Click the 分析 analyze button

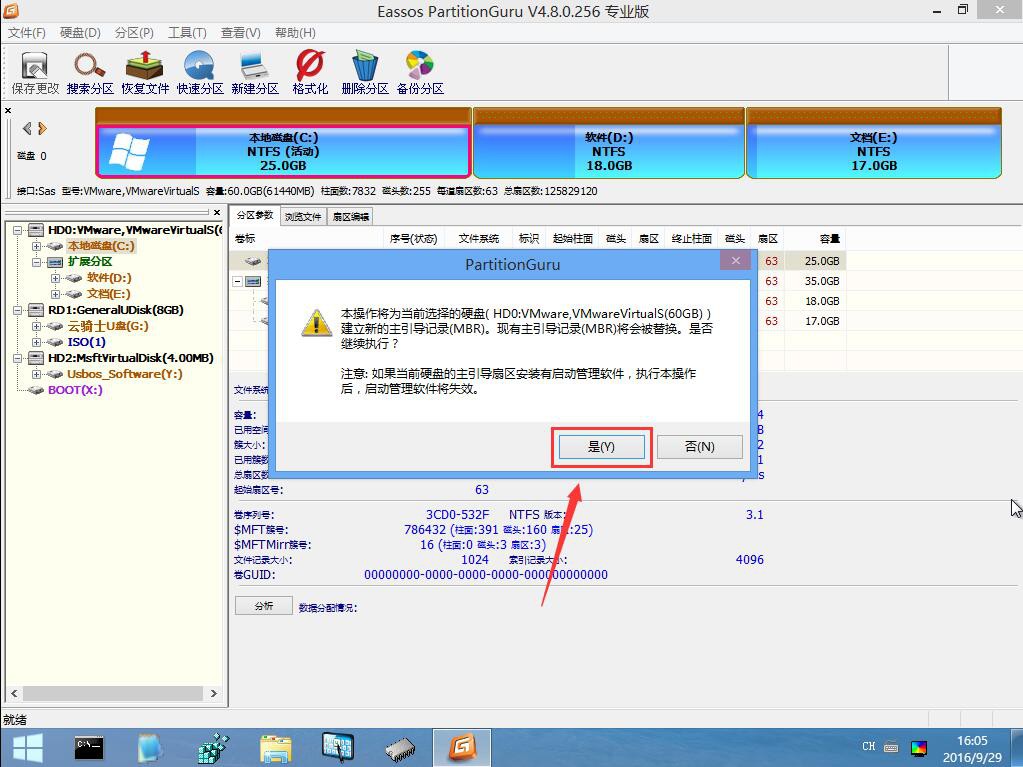point(263,606)
